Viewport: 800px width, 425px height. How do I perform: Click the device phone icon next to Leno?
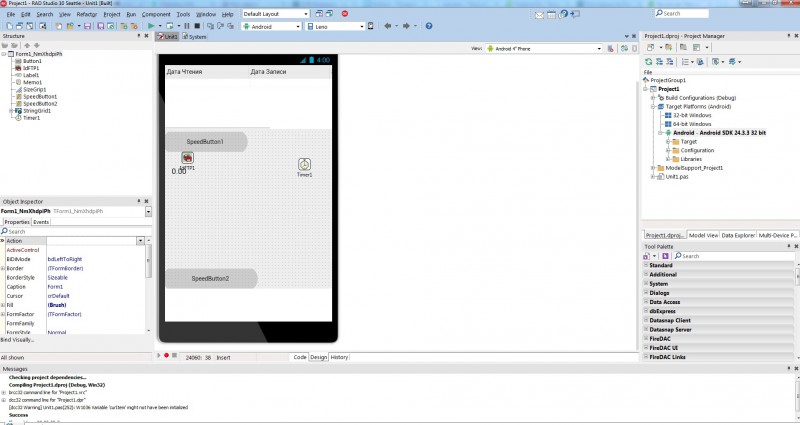[x=371, y=26]
